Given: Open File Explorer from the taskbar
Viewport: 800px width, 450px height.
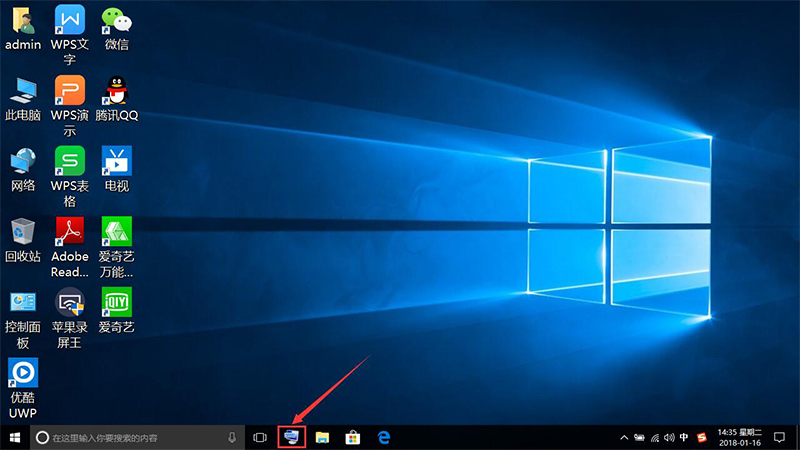Looking at the screenshot, I should pos(322,438).
